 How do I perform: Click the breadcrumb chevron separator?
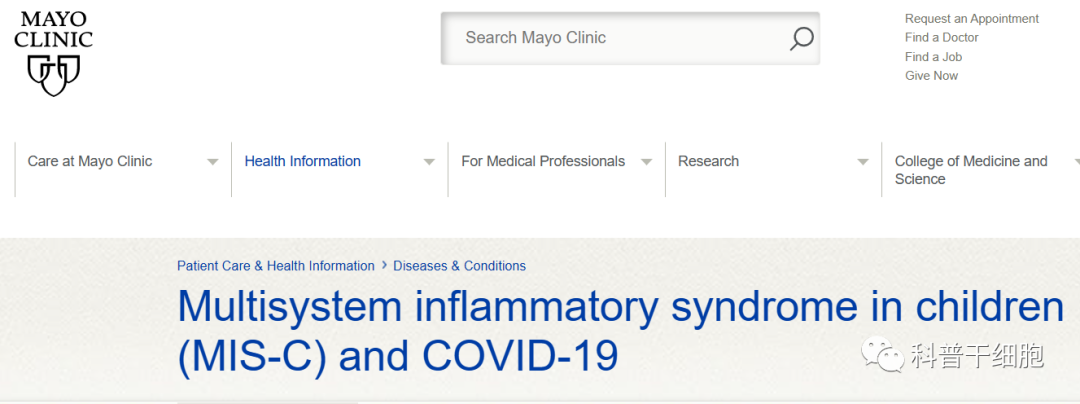pyautogui.click(x=384, y=266)
